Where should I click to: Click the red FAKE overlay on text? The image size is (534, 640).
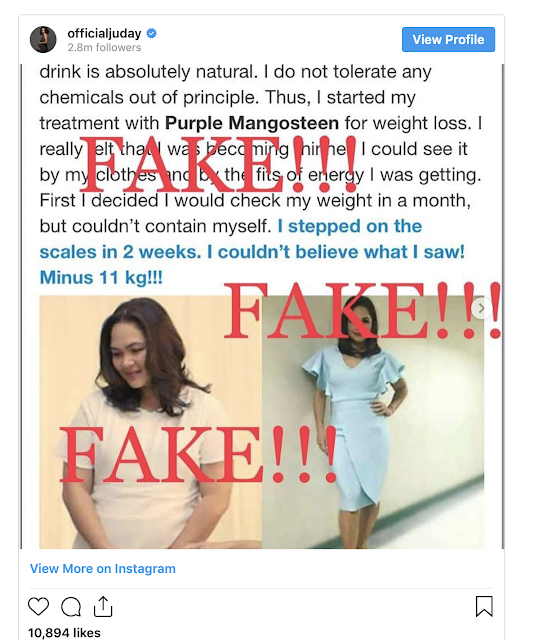click(218, 164)
